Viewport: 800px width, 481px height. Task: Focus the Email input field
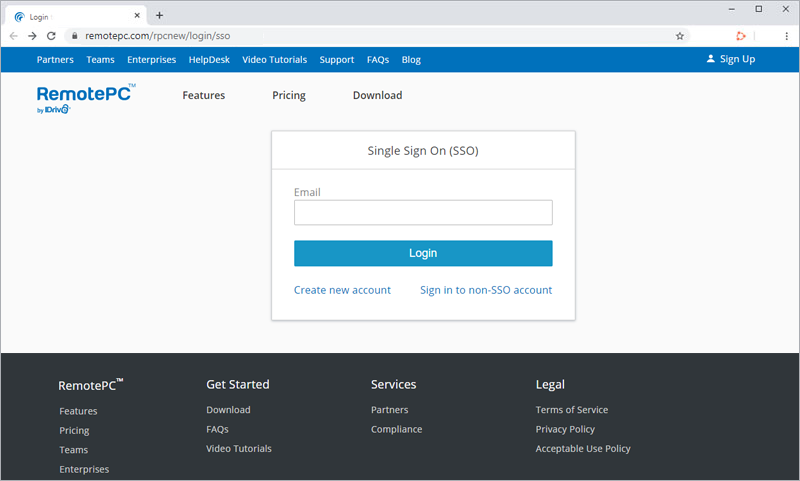[x=423, y=213]
